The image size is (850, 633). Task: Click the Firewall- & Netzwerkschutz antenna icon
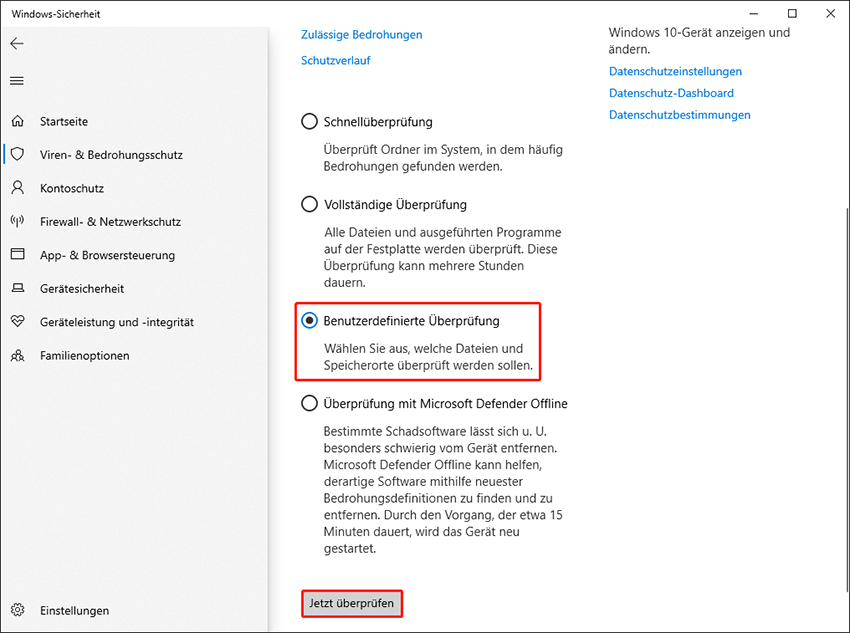[x=17, y=221]
